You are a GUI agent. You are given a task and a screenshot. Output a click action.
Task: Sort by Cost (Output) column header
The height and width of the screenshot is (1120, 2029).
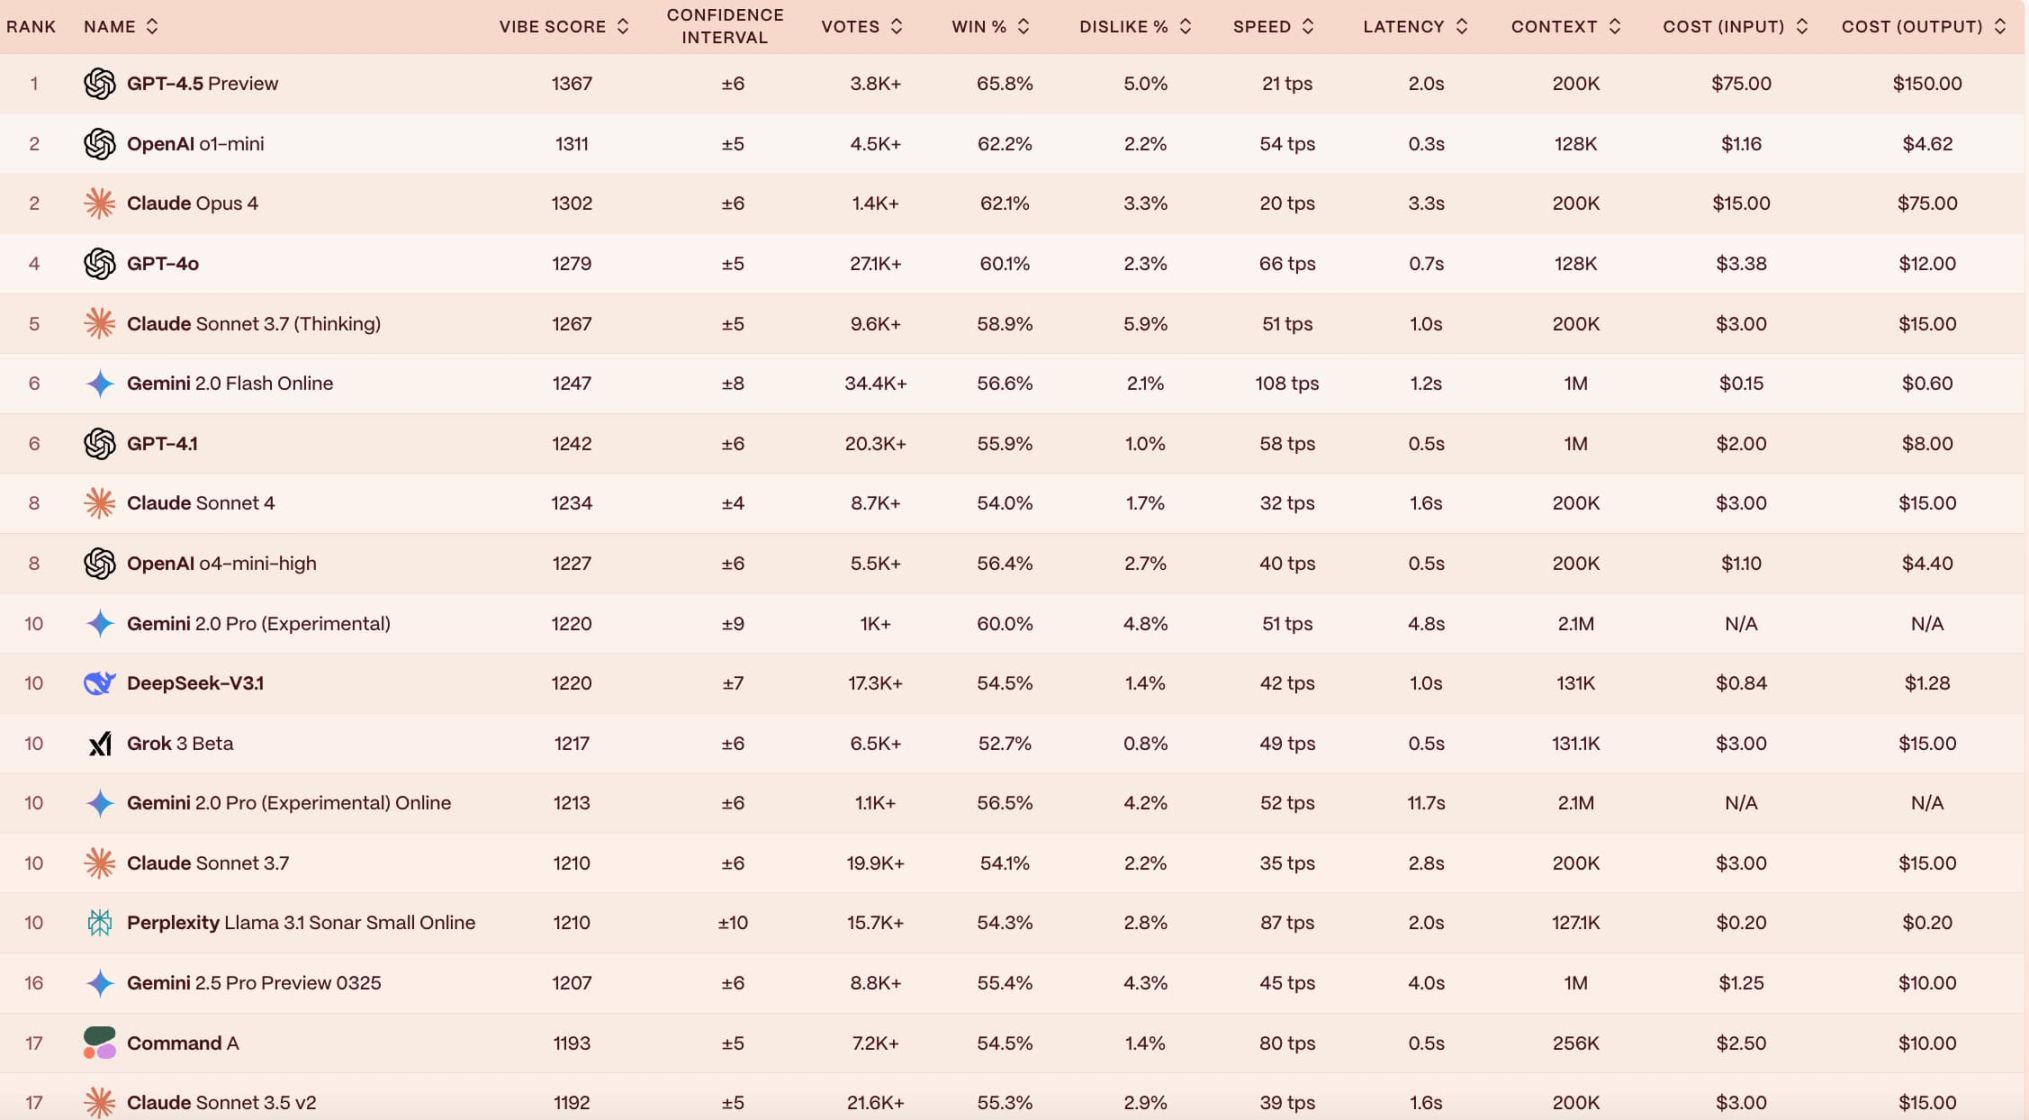click(1999, 27)
